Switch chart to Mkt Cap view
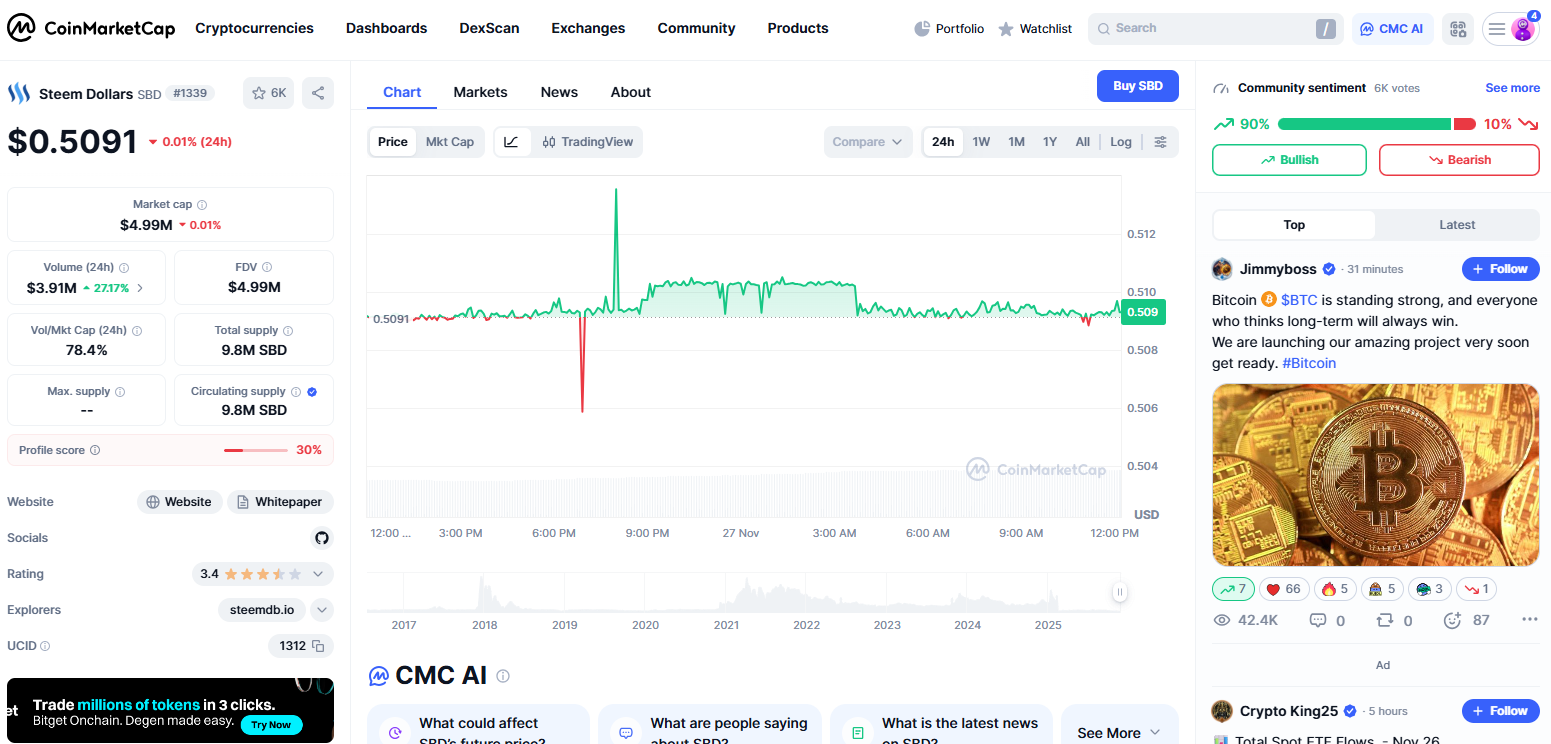Screen dimensions: 1551x744 pyautogui.click(x=450, y=142)
